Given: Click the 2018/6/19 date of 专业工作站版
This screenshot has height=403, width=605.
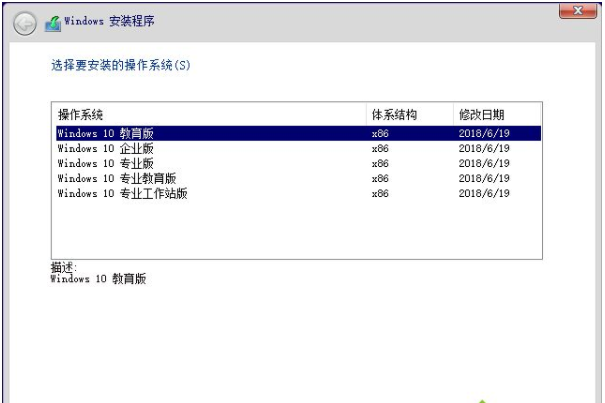Looking at the screenshot, I should coord(484,193).
